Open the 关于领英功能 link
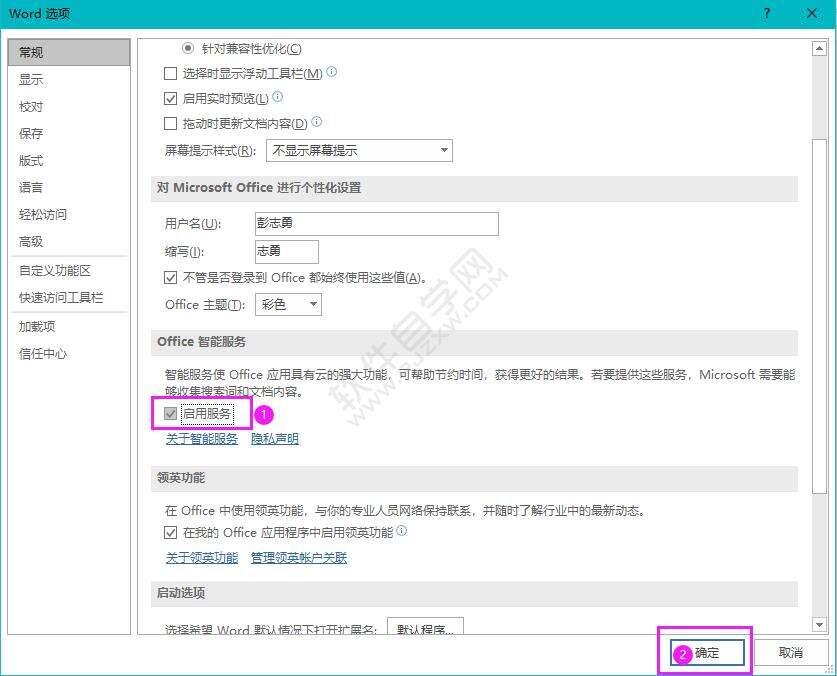 click(x=201, y=558)
